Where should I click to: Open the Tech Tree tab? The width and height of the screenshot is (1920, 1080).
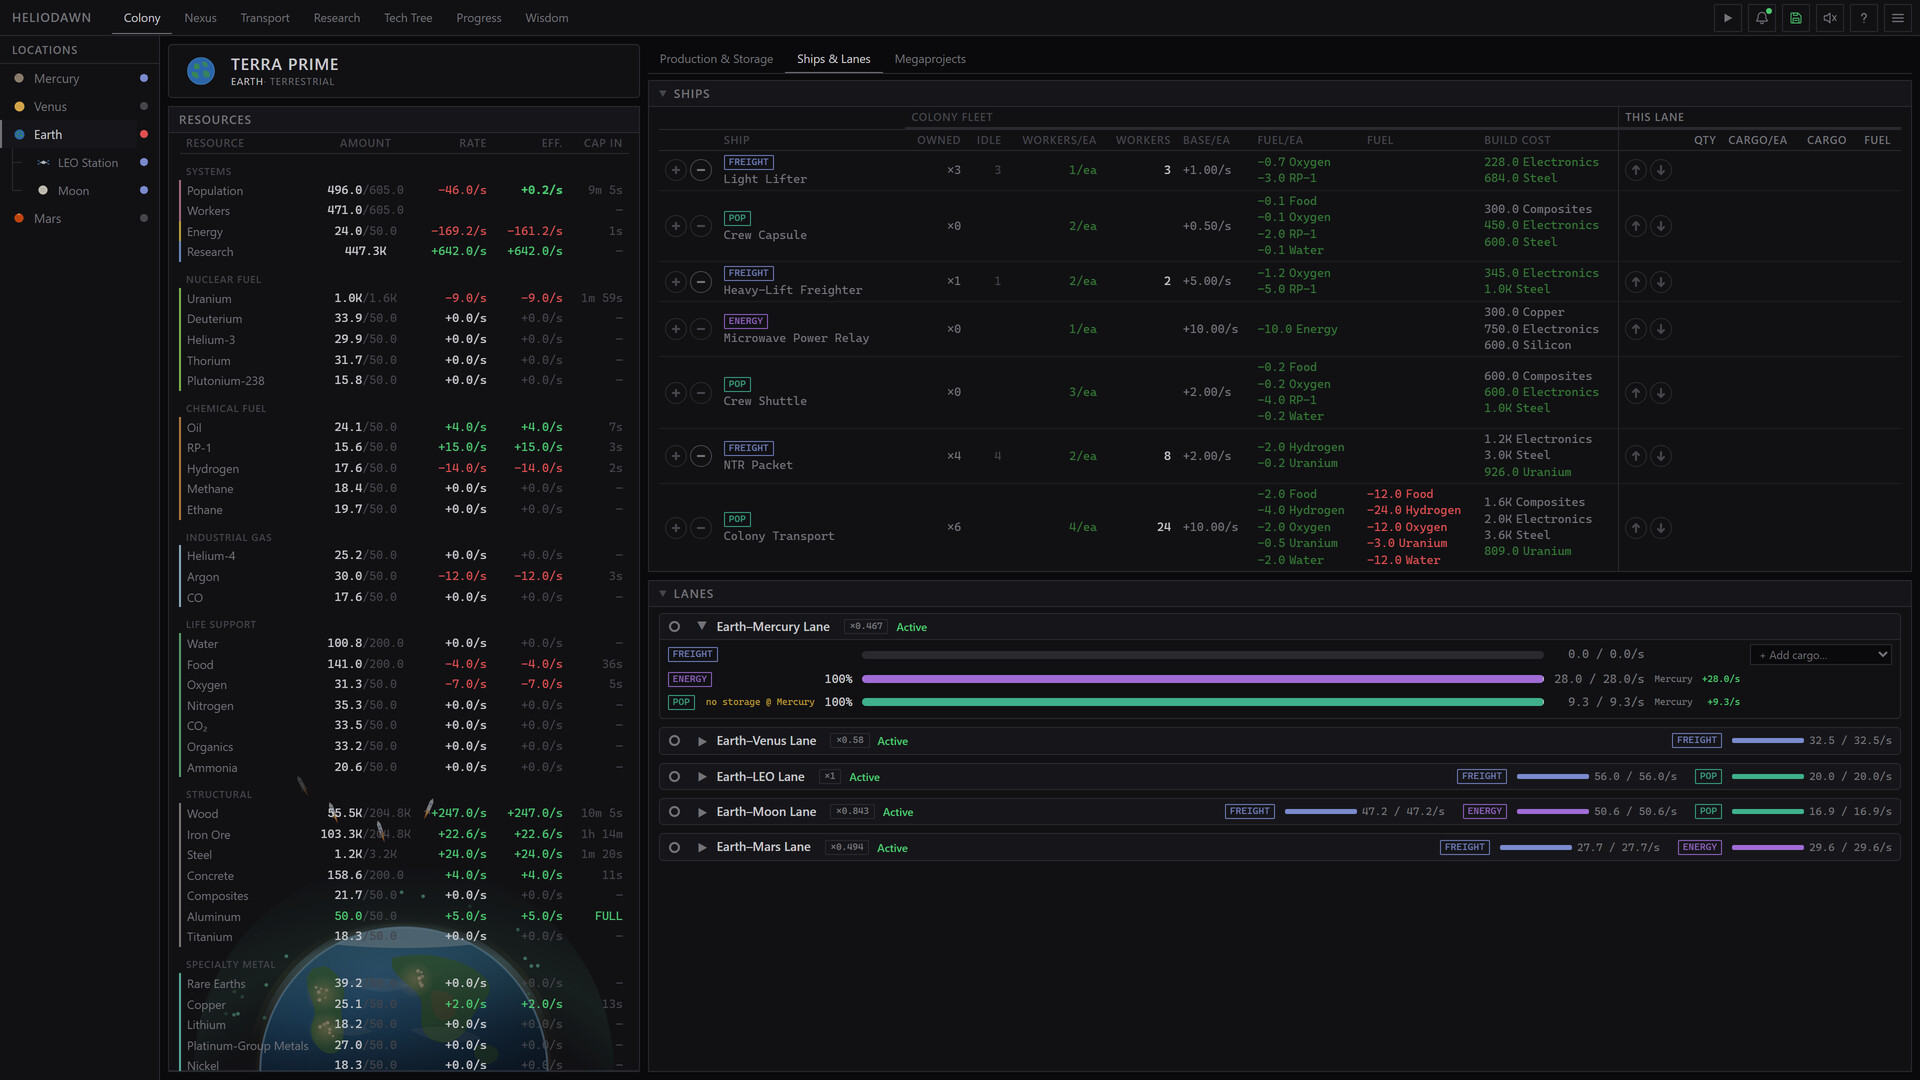408,18
